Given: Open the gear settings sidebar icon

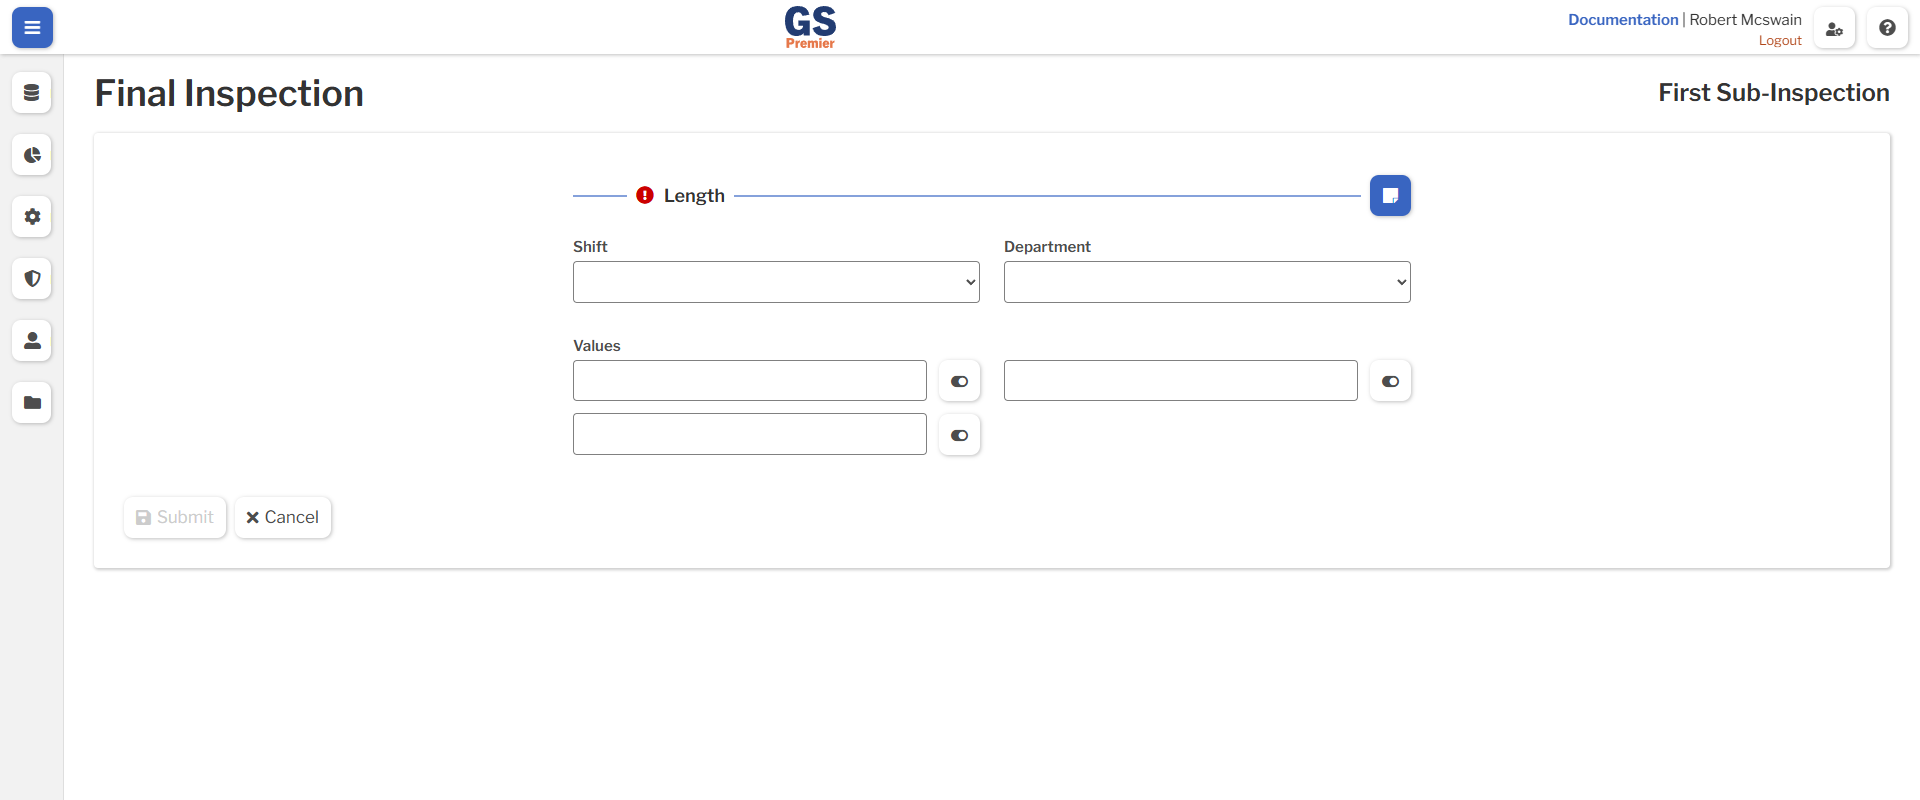Looking at the screenshot, I should (x=32, y=217).
